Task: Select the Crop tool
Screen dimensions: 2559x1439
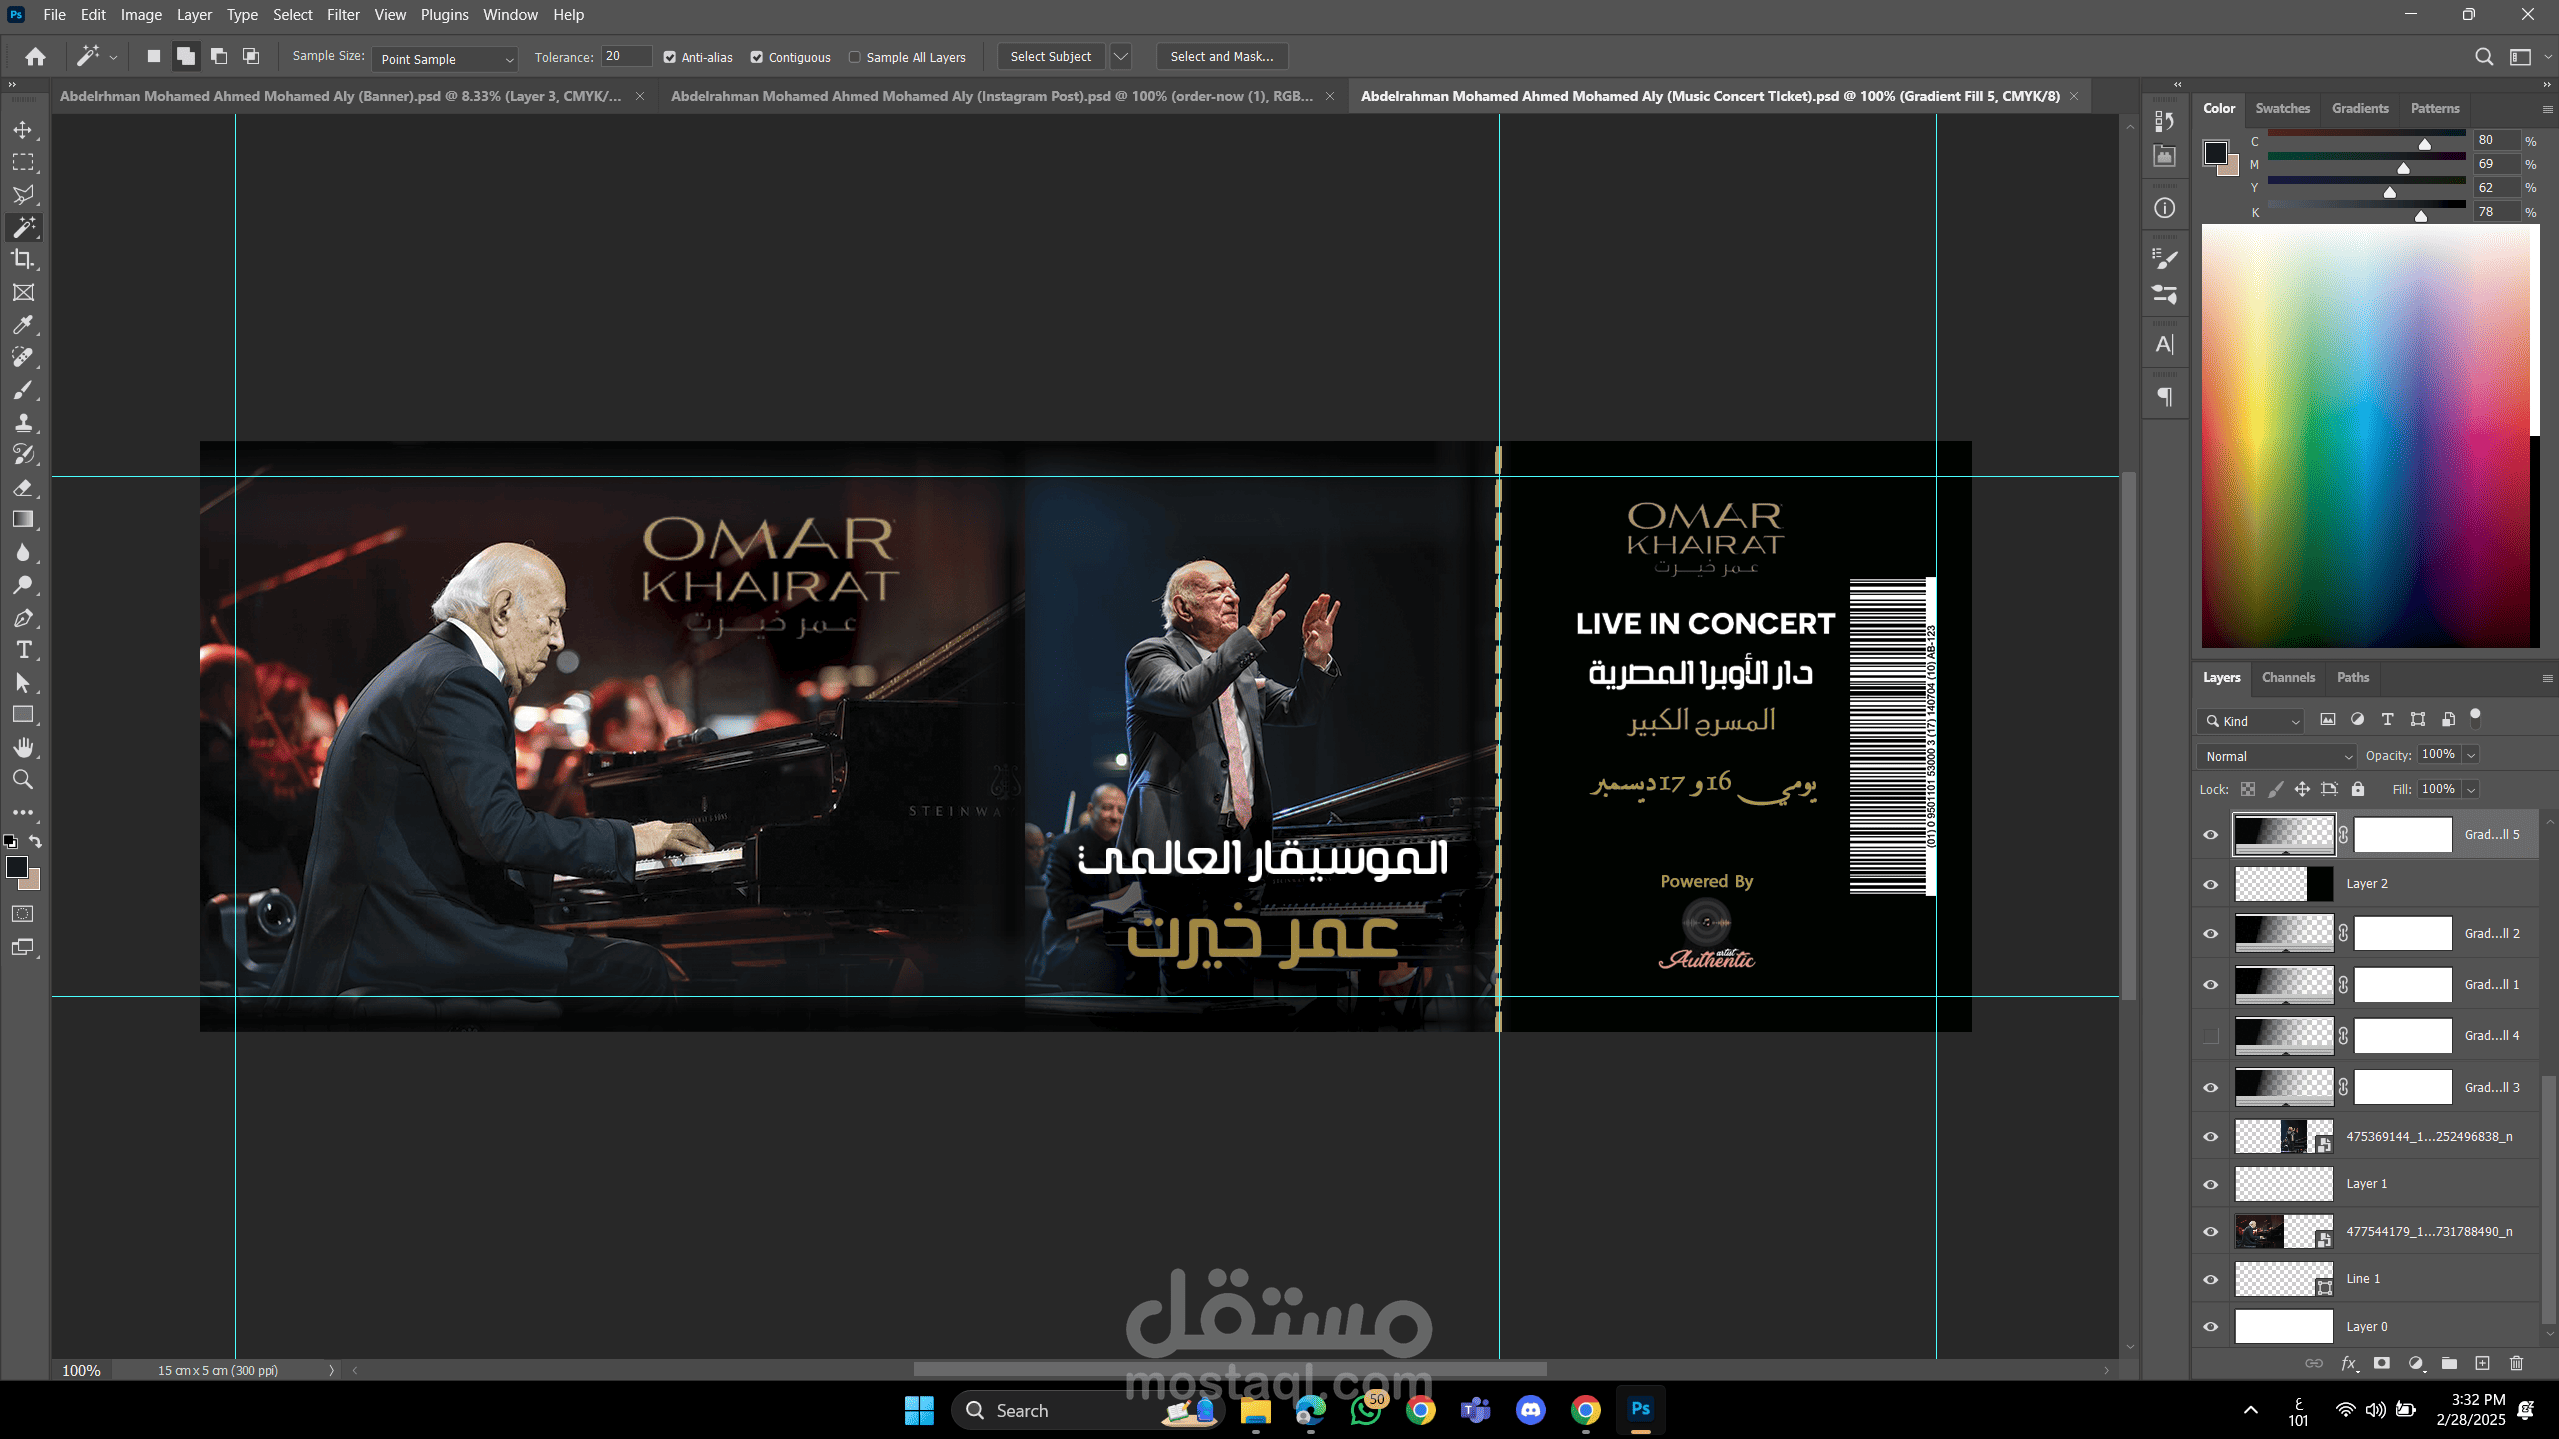Action: pos(23,260)
